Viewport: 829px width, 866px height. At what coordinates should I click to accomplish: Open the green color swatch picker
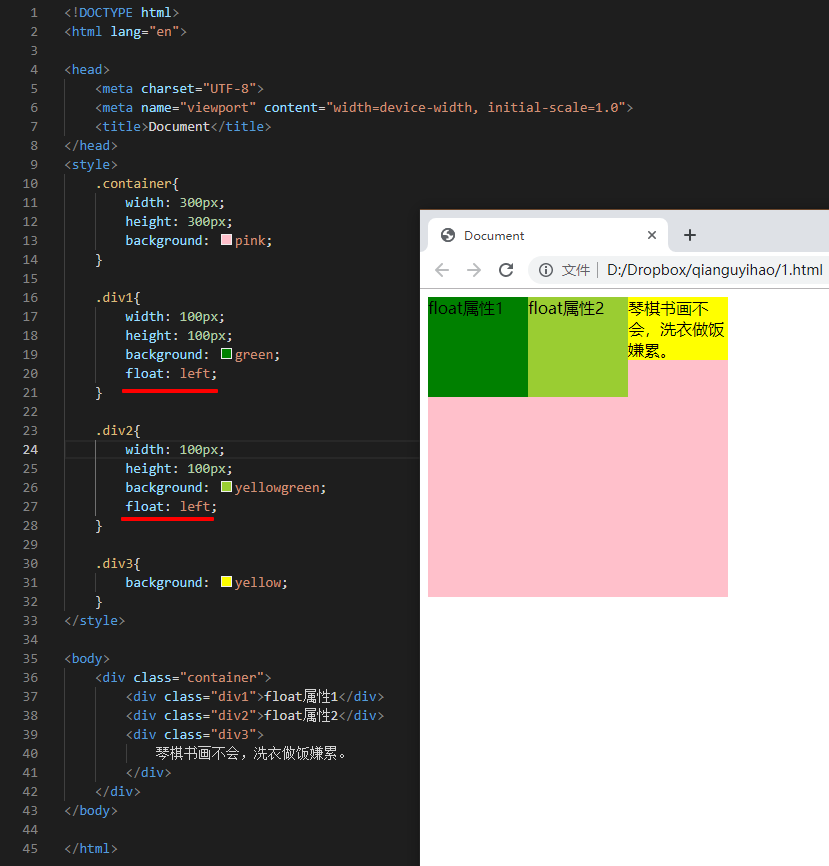pyautogui.click(x=226, y=353)
